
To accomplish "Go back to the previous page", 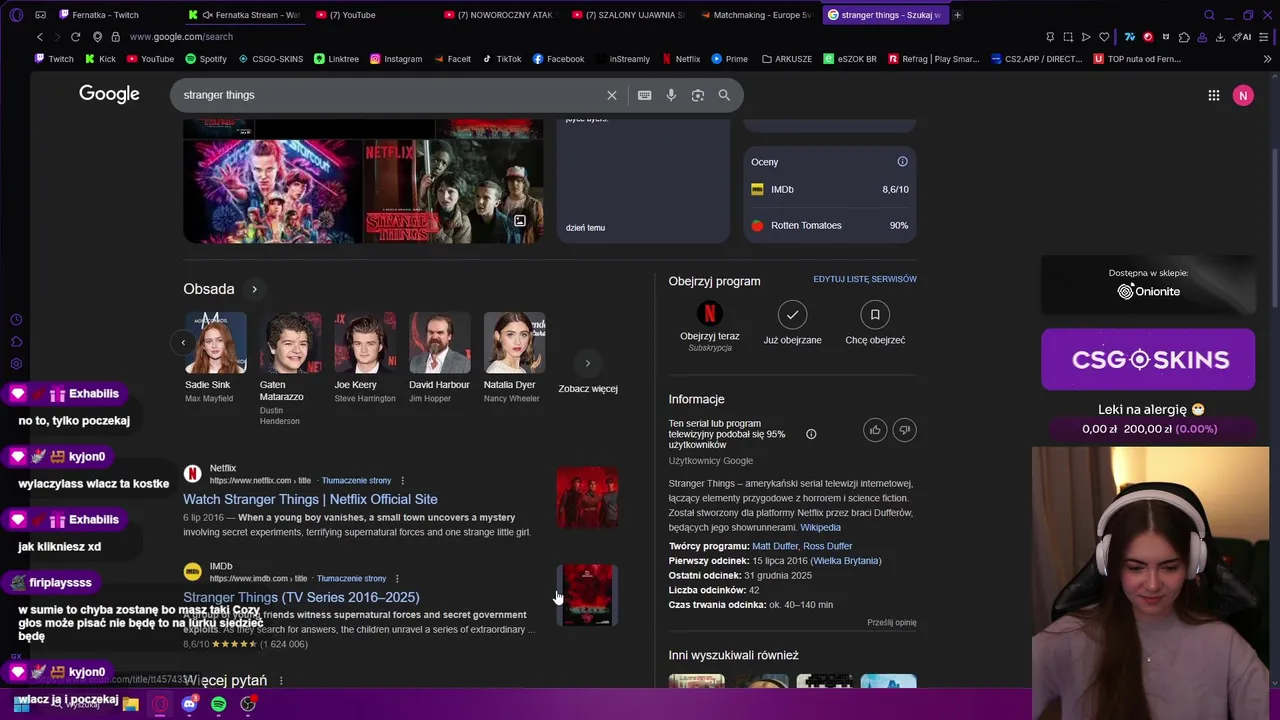I will [40, 37].
